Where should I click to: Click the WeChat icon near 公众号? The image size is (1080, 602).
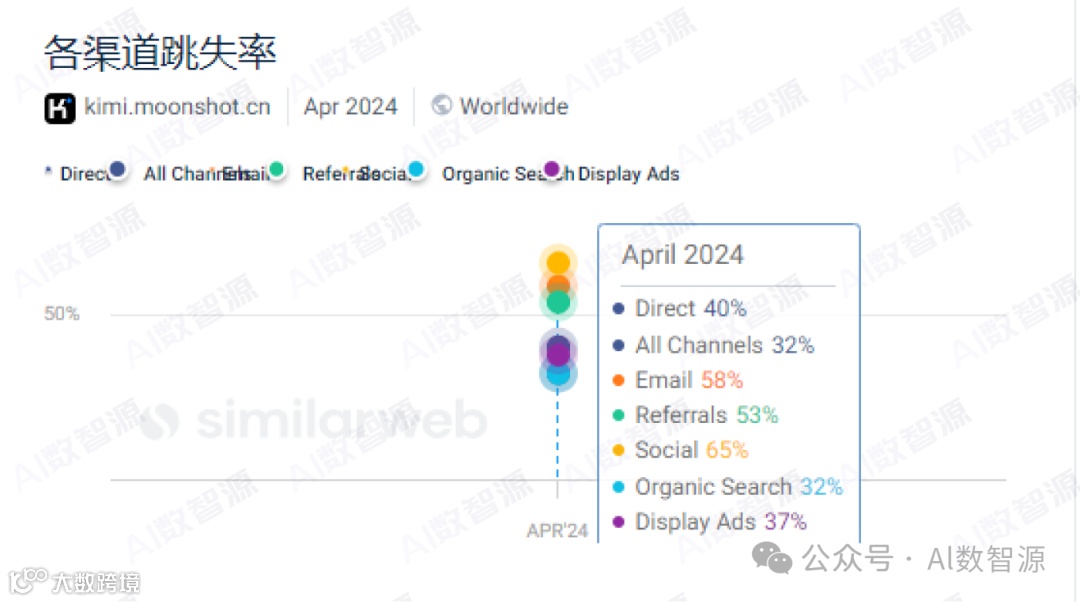(771, 558)
